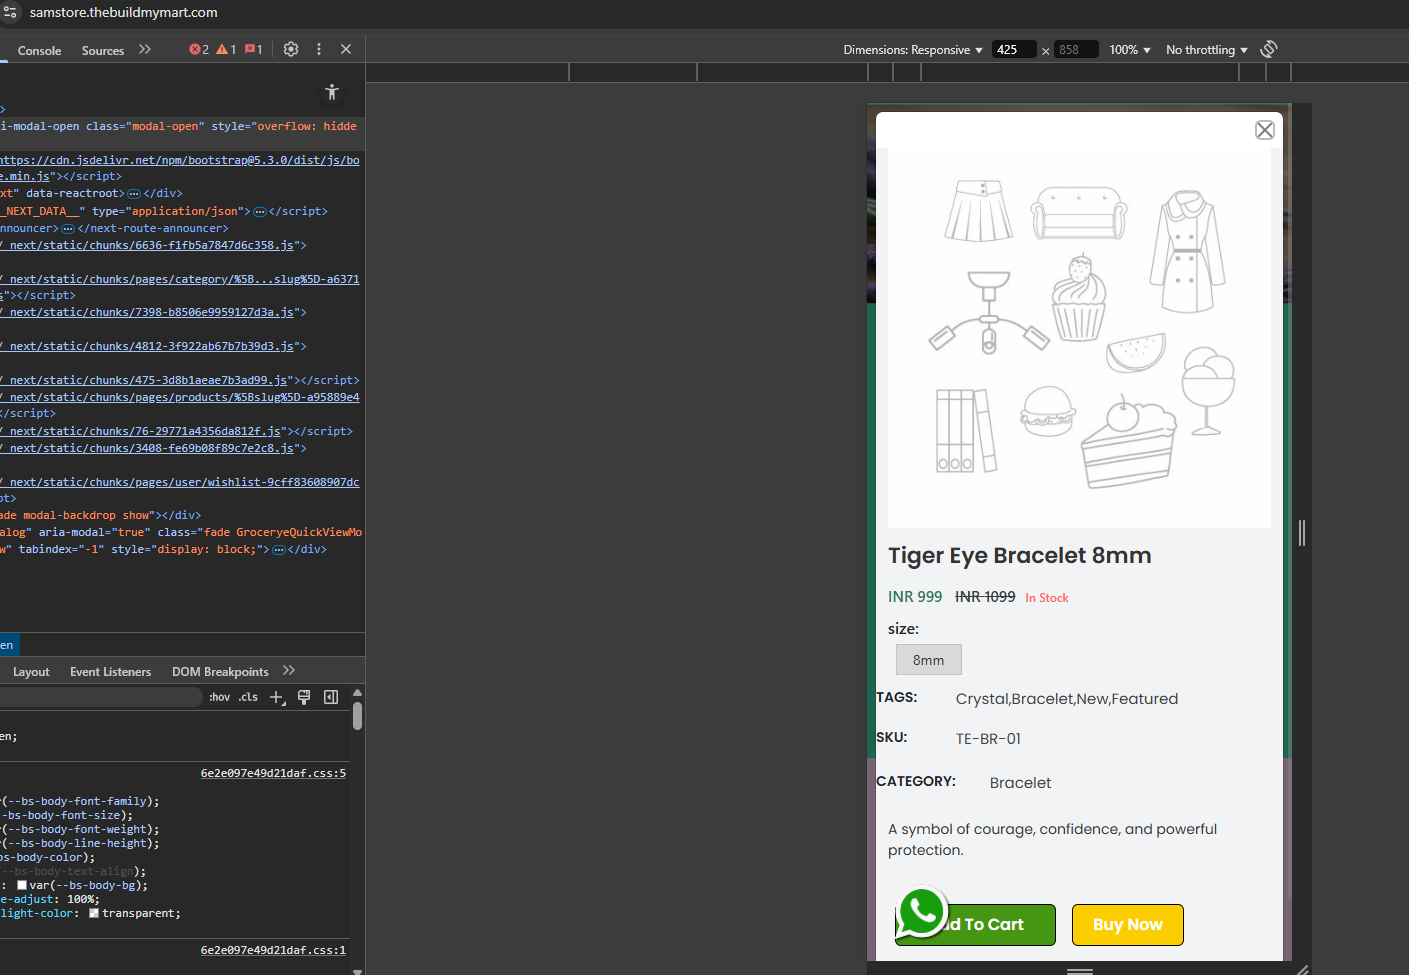Open DevTools kebab menu for more options
The height and width of the screenshot is (975, 1409).
pyautogui.click(x=319, y=49)
